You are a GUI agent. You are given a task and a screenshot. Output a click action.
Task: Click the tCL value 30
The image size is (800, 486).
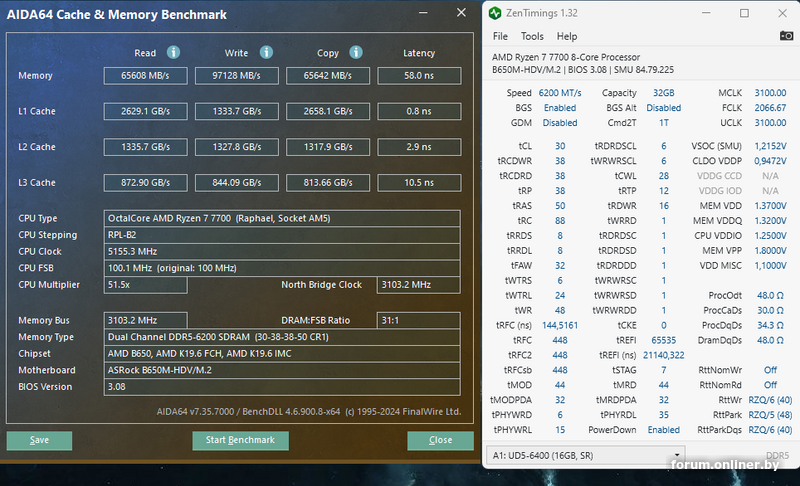pyautogui.click(x=560, y=146)
